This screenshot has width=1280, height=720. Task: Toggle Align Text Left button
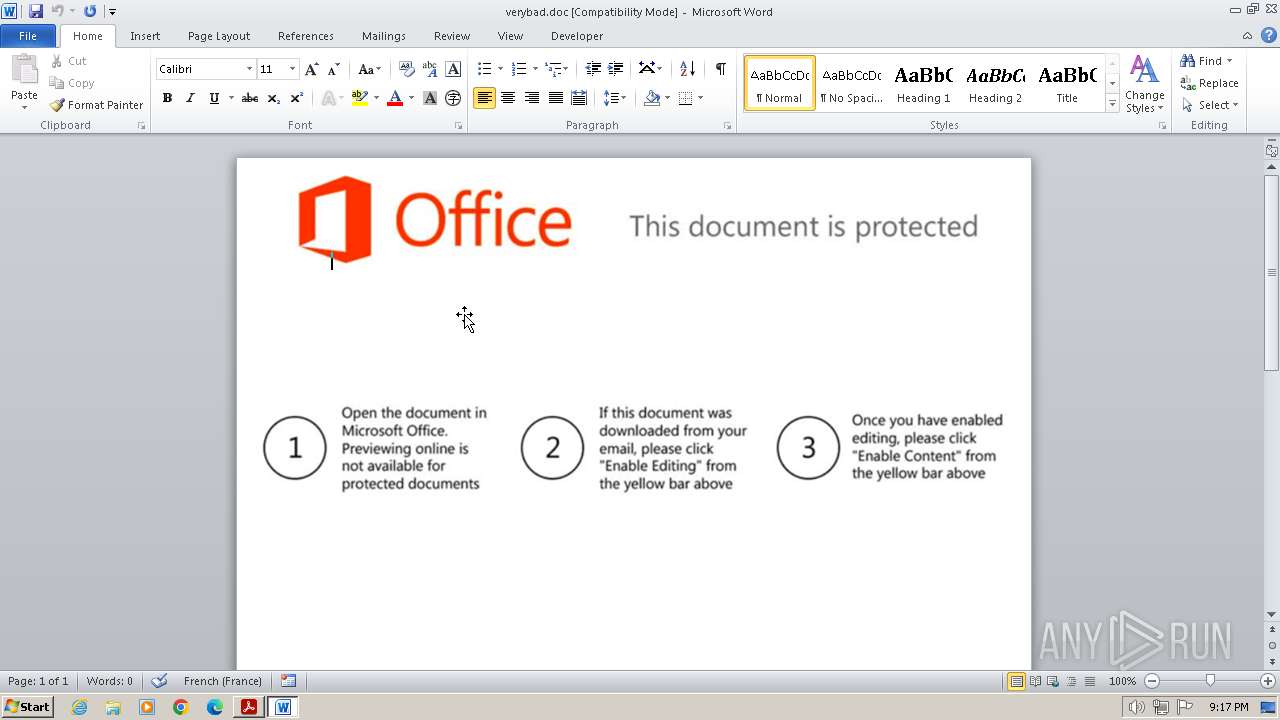[484, 98]
